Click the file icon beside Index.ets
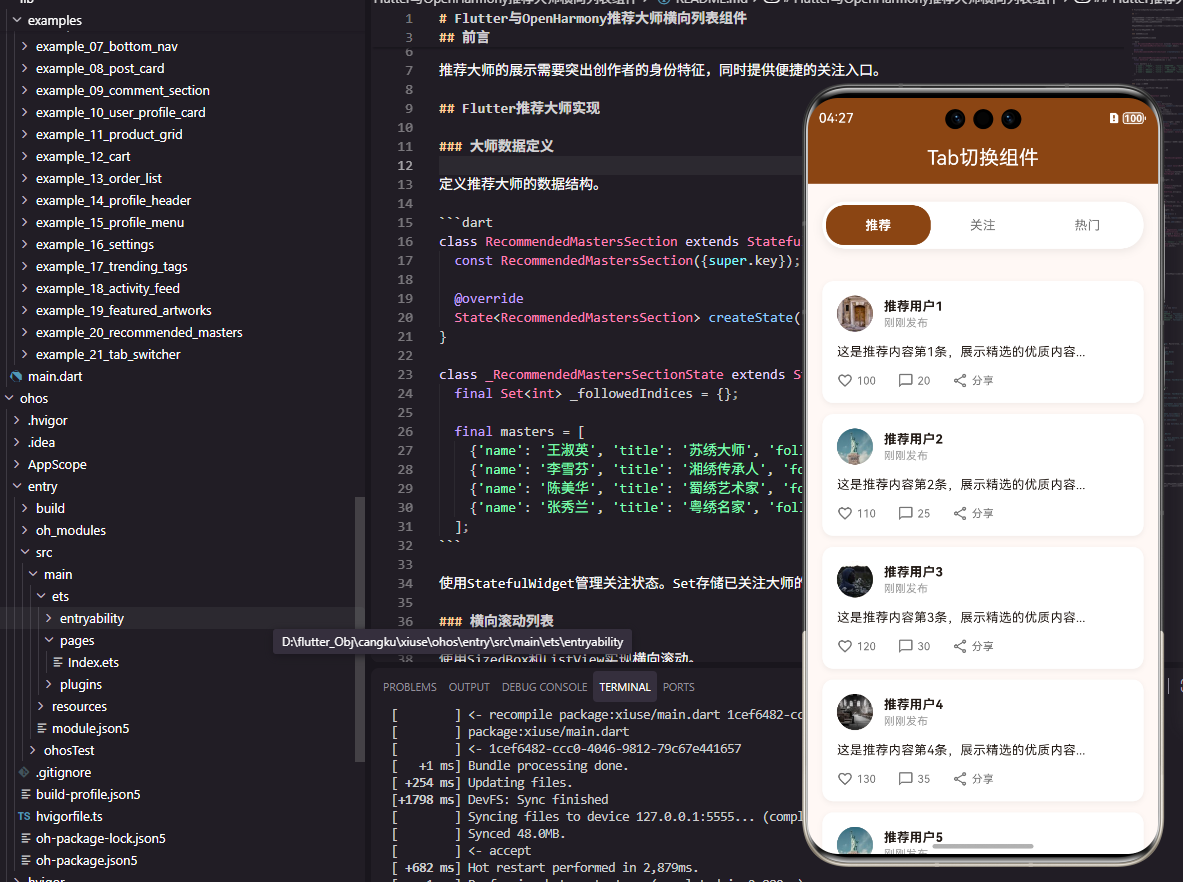 [57, 662]
